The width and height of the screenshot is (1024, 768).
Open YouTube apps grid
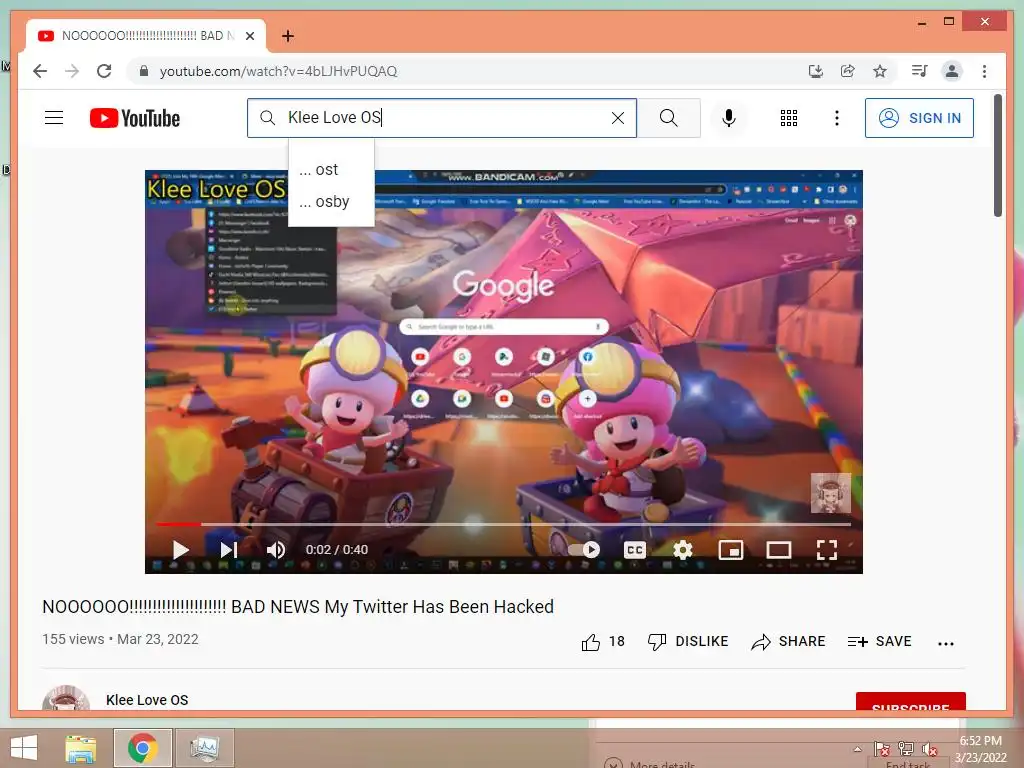789,118
